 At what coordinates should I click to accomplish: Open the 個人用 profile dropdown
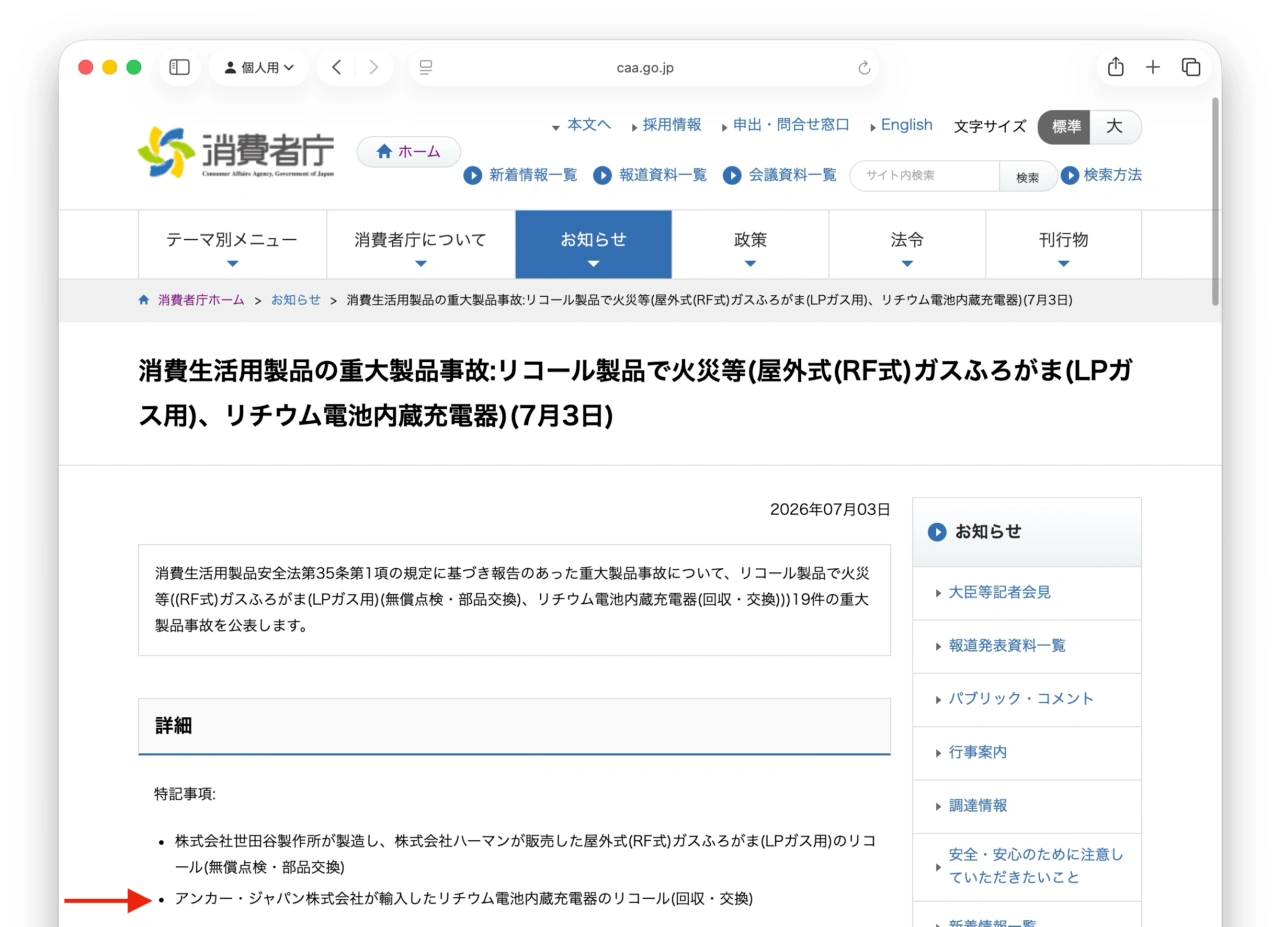259,67
